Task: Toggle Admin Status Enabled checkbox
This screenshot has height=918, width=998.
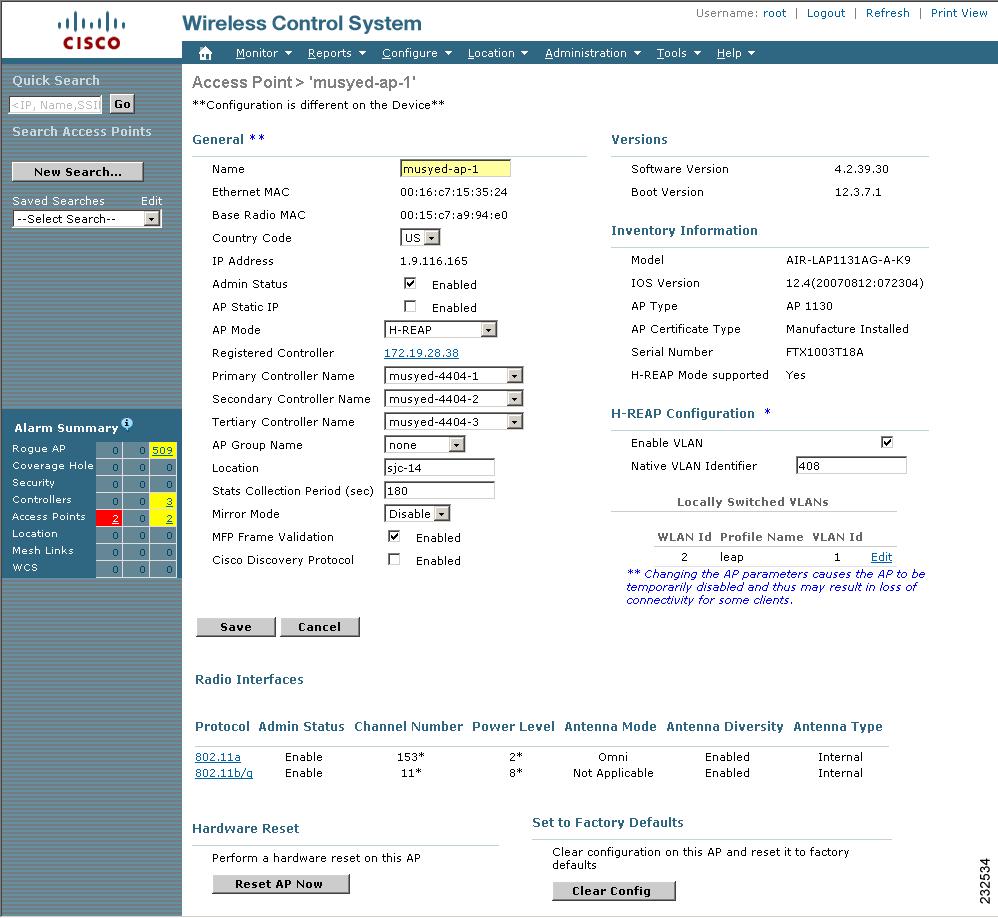Action: pos(410,283)
